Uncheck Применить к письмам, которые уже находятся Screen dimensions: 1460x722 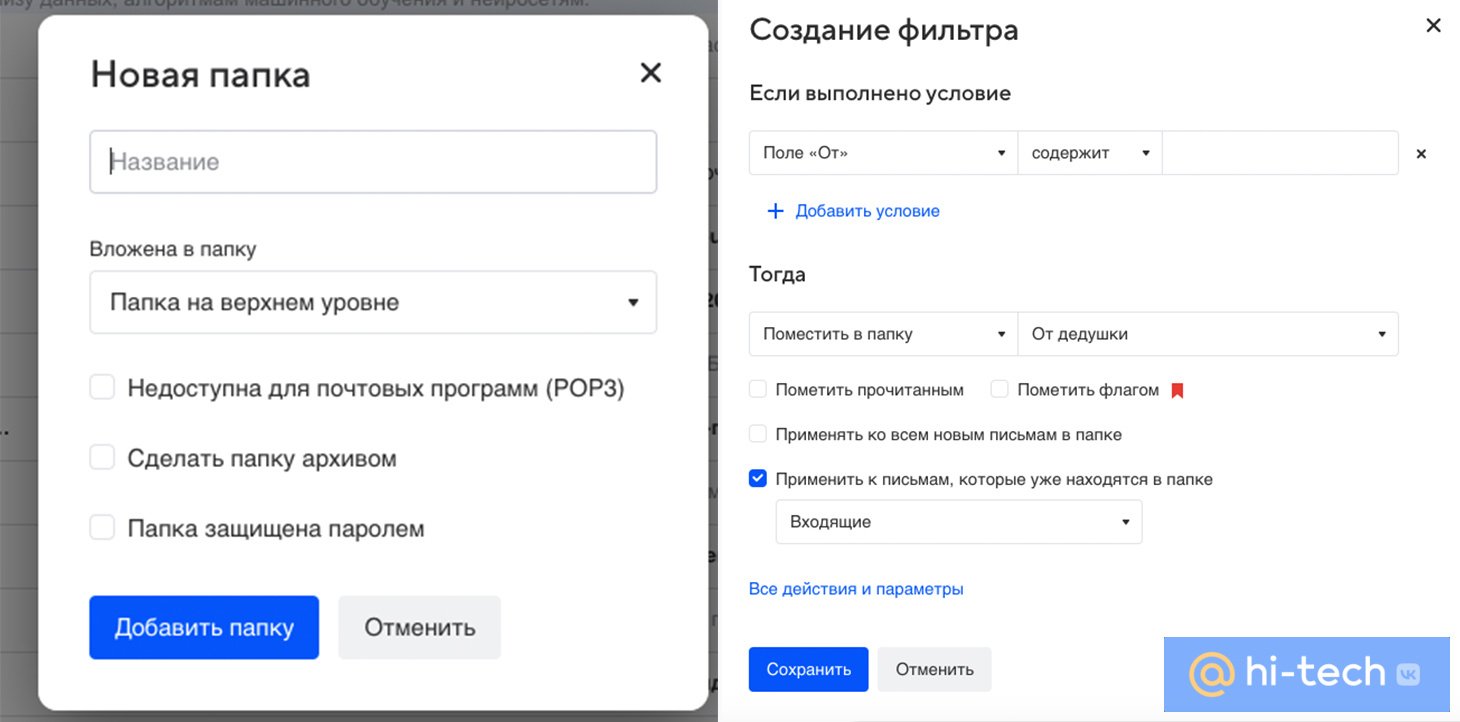click(x=758, y=478)
